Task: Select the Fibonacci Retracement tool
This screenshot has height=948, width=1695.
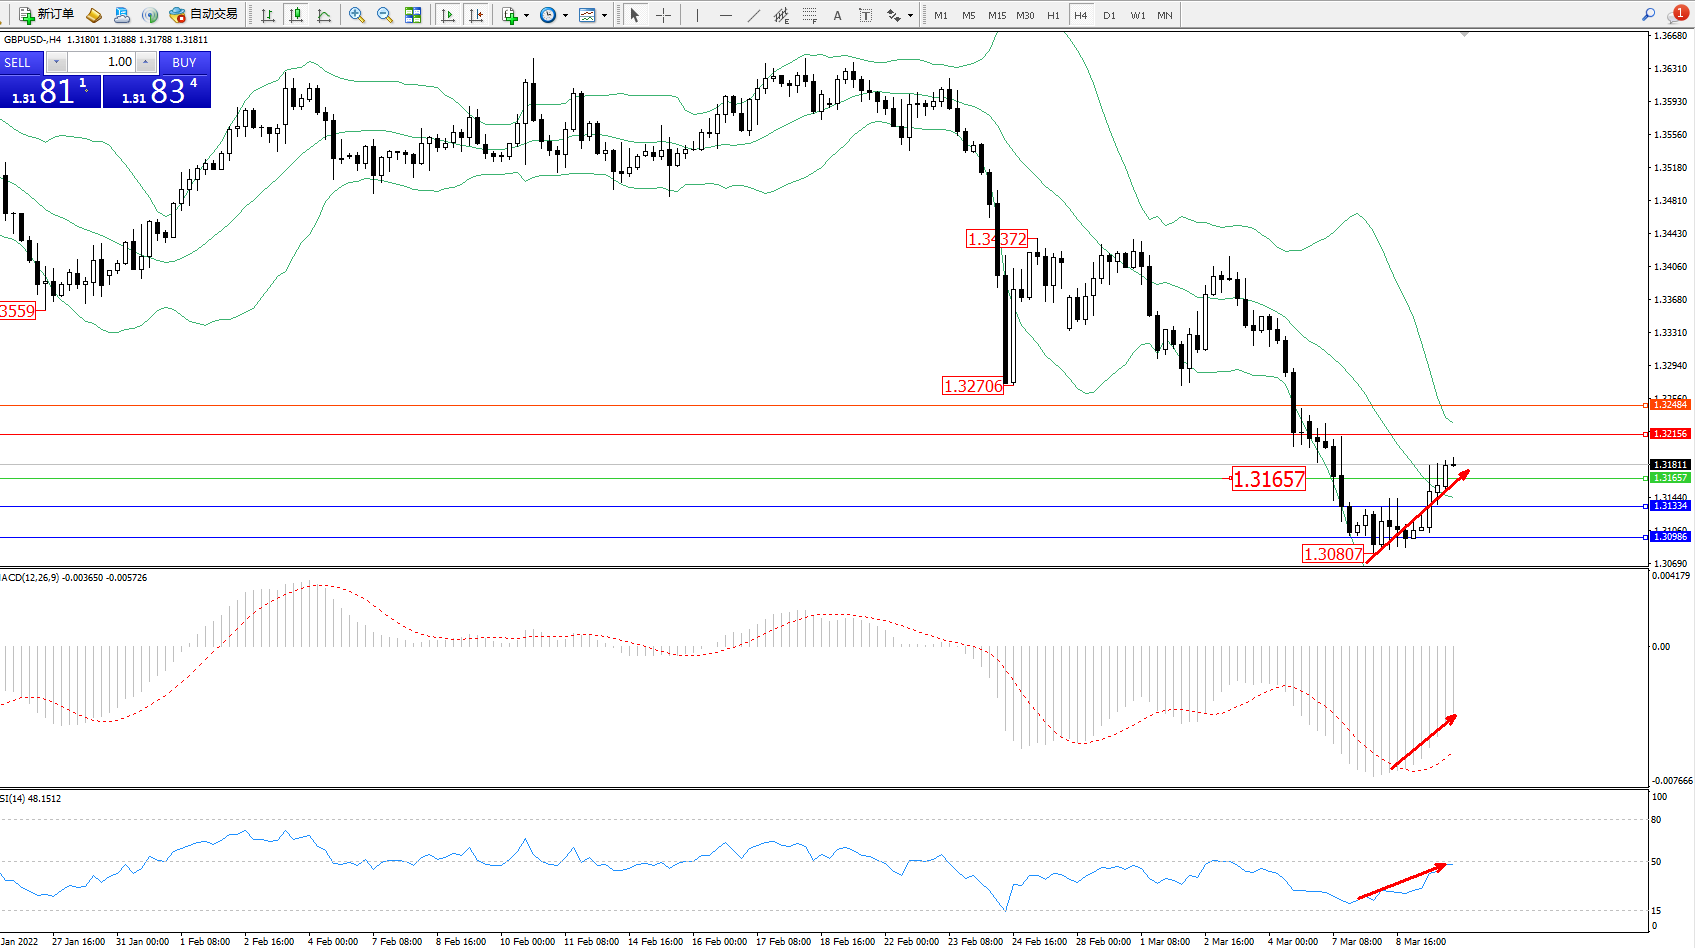Action: pos(810,15)
